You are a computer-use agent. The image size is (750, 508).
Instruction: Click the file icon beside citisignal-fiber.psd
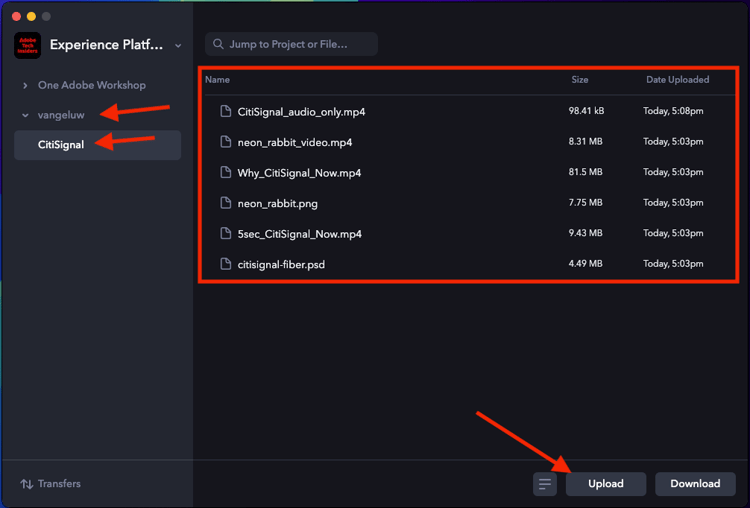click(226, 264)
